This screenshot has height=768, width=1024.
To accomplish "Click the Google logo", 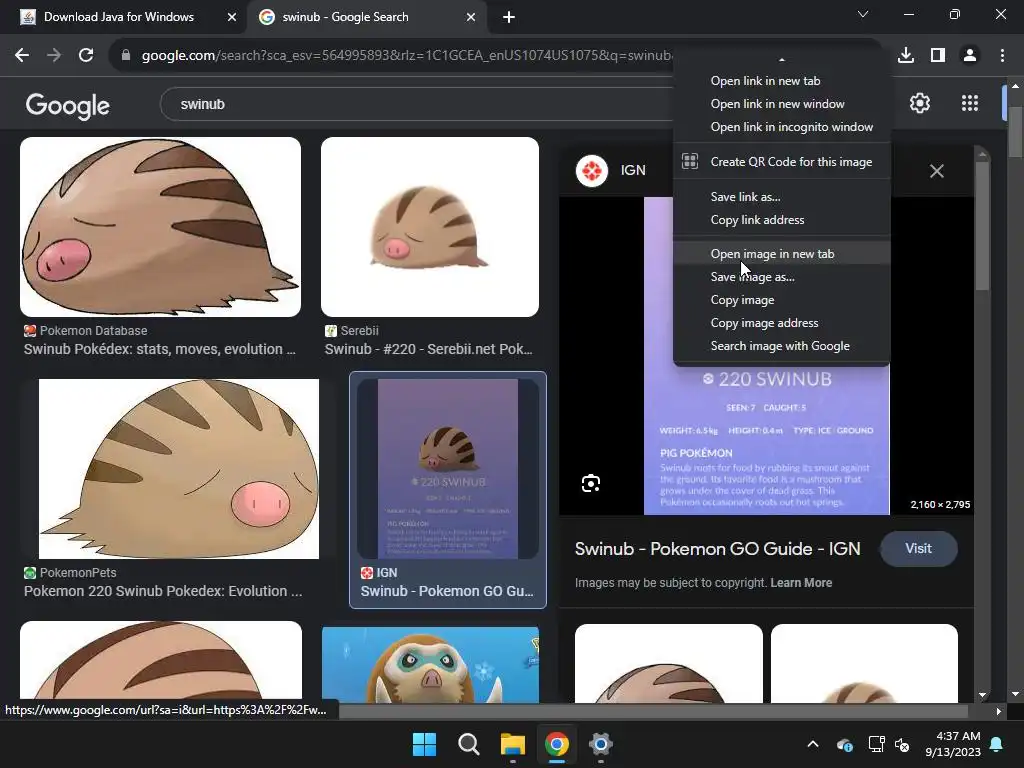I will coord(67,105).
